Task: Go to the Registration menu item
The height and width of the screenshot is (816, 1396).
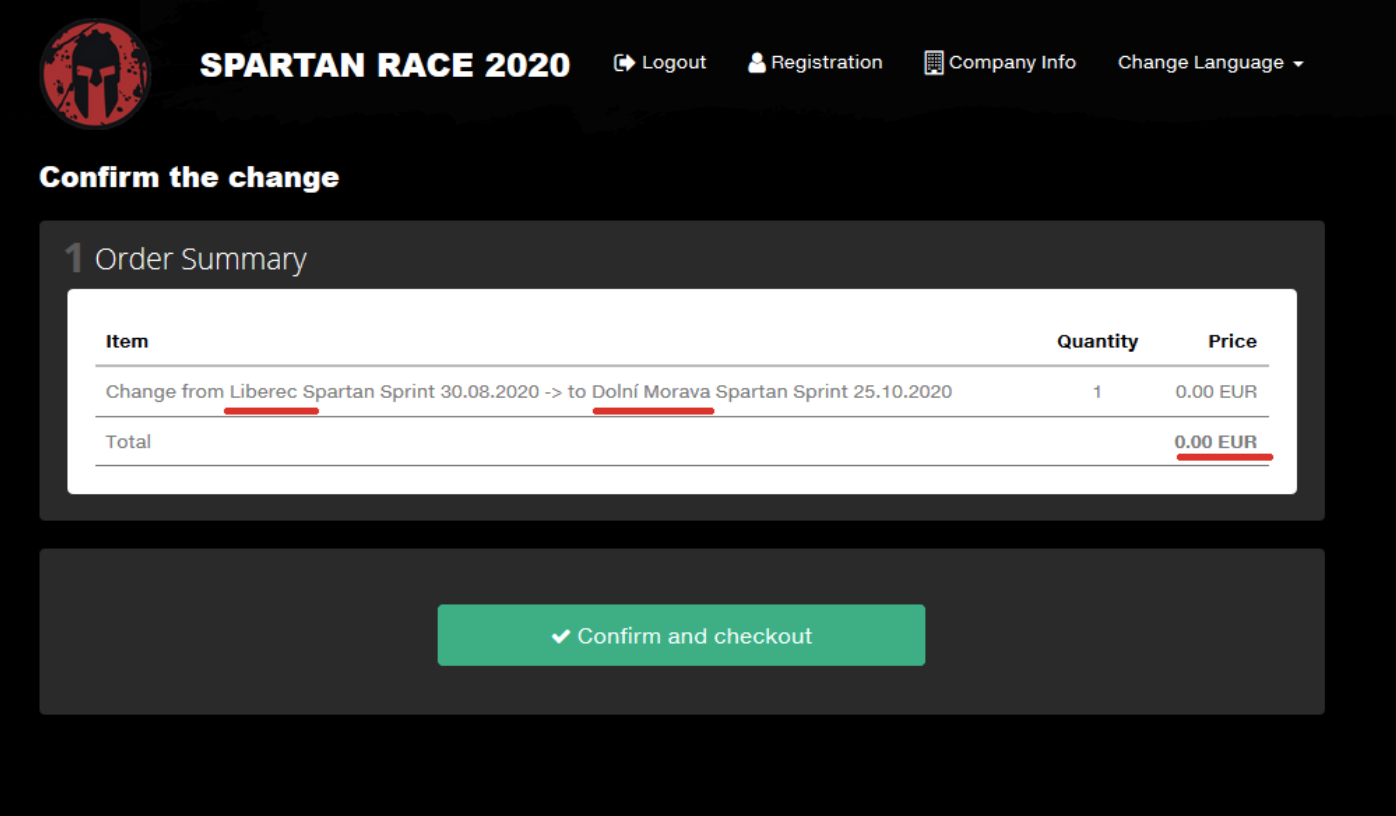Action: (x=826, y=63)
